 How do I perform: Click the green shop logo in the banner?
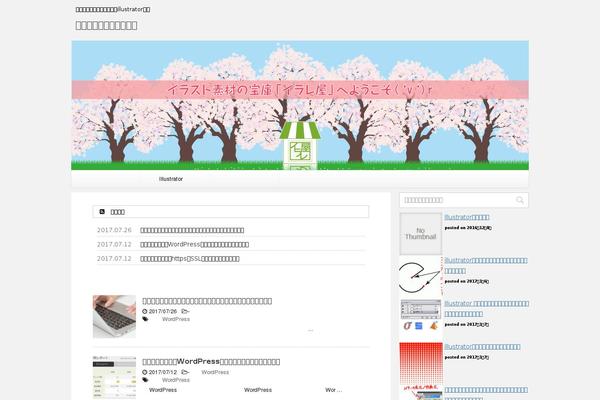tap(300, 145)
